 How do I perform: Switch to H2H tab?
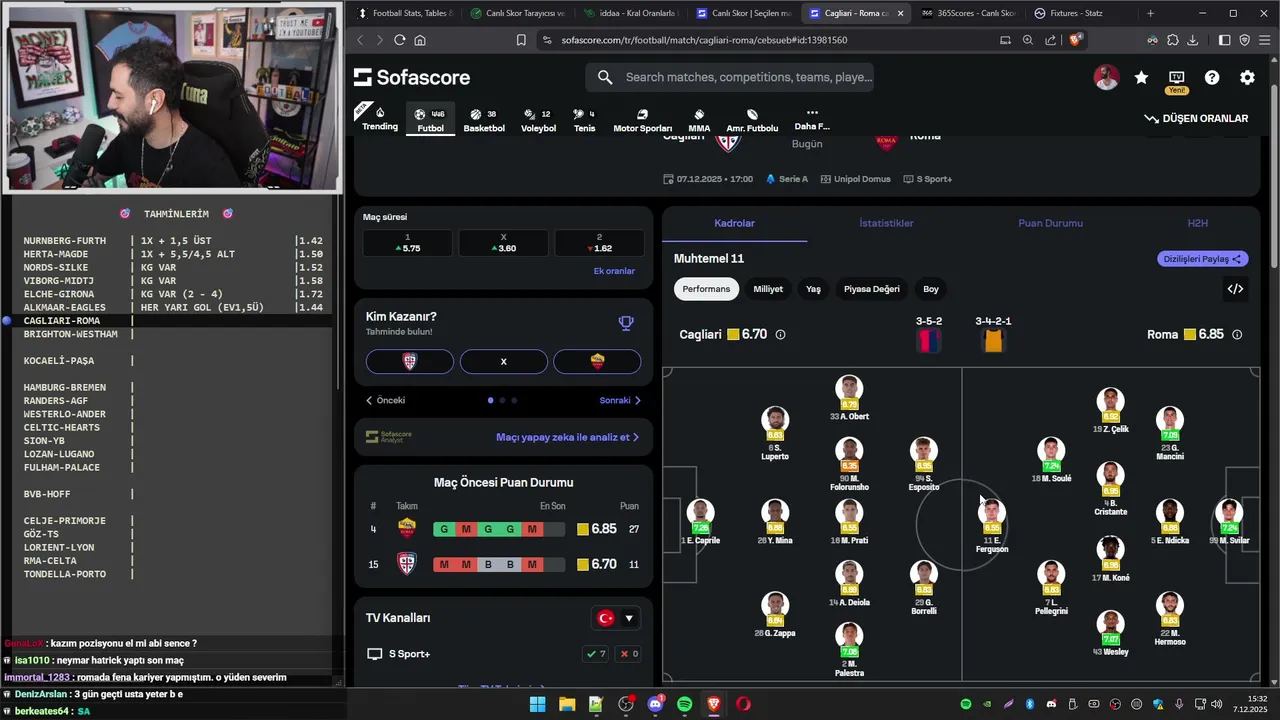coord(1197,223)
